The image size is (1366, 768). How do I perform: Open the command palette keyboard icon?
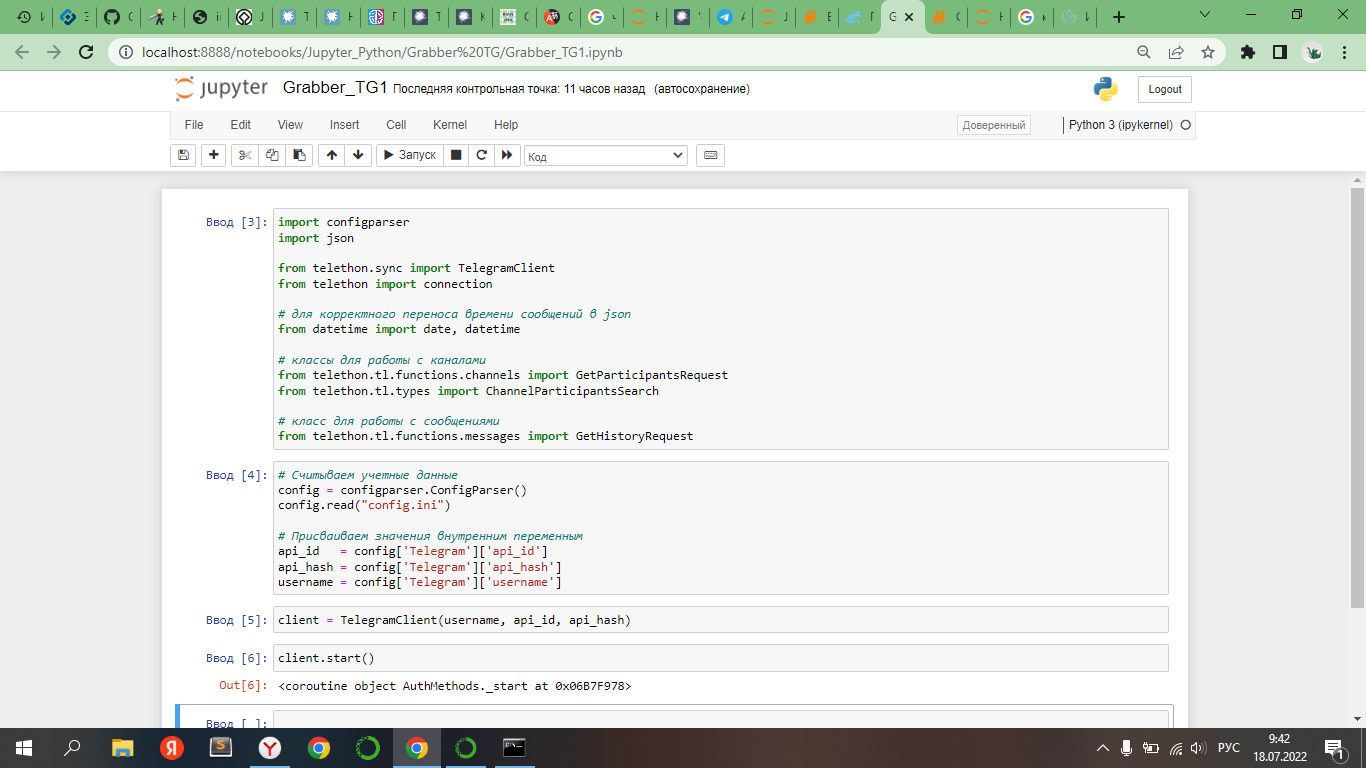[x=711, y=155]
